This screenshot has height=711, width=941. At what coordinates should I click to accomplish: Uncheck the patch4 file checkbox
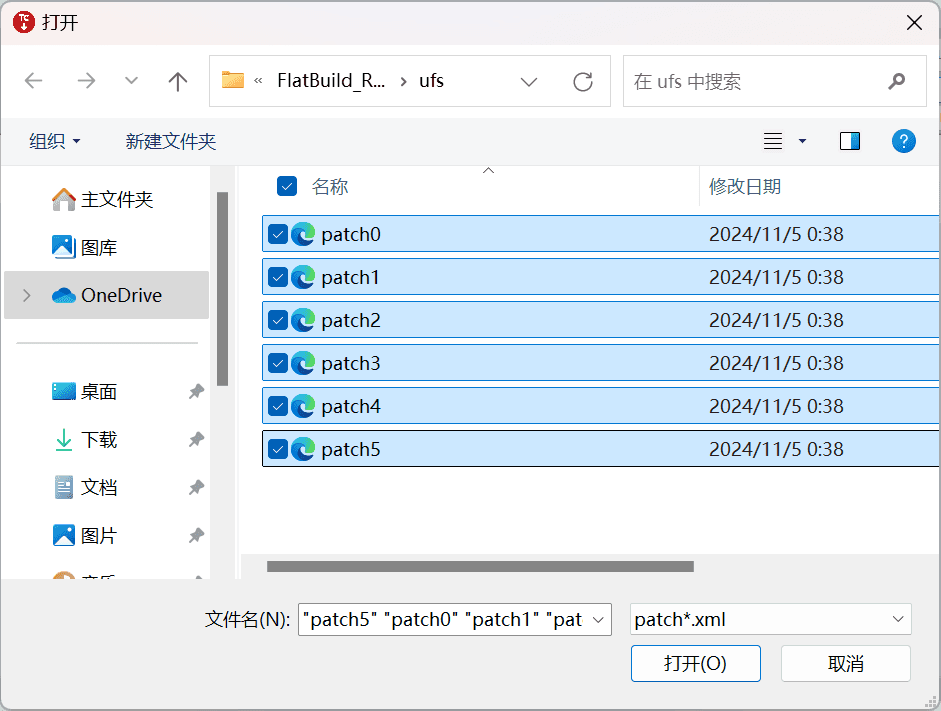[278, 406]
